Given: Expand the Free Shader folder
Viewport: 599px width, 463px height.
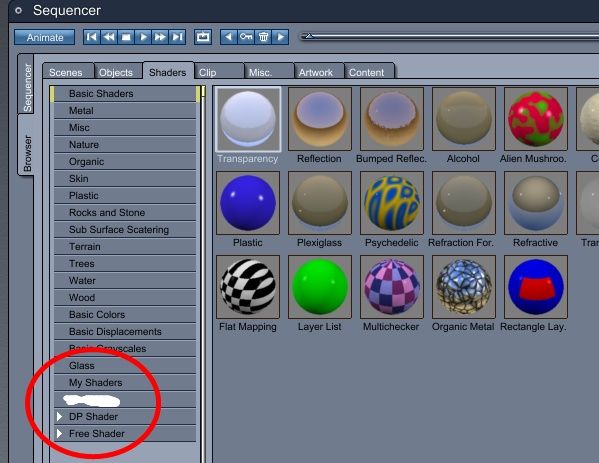Looking at the screenshot, I should (59, 433).
